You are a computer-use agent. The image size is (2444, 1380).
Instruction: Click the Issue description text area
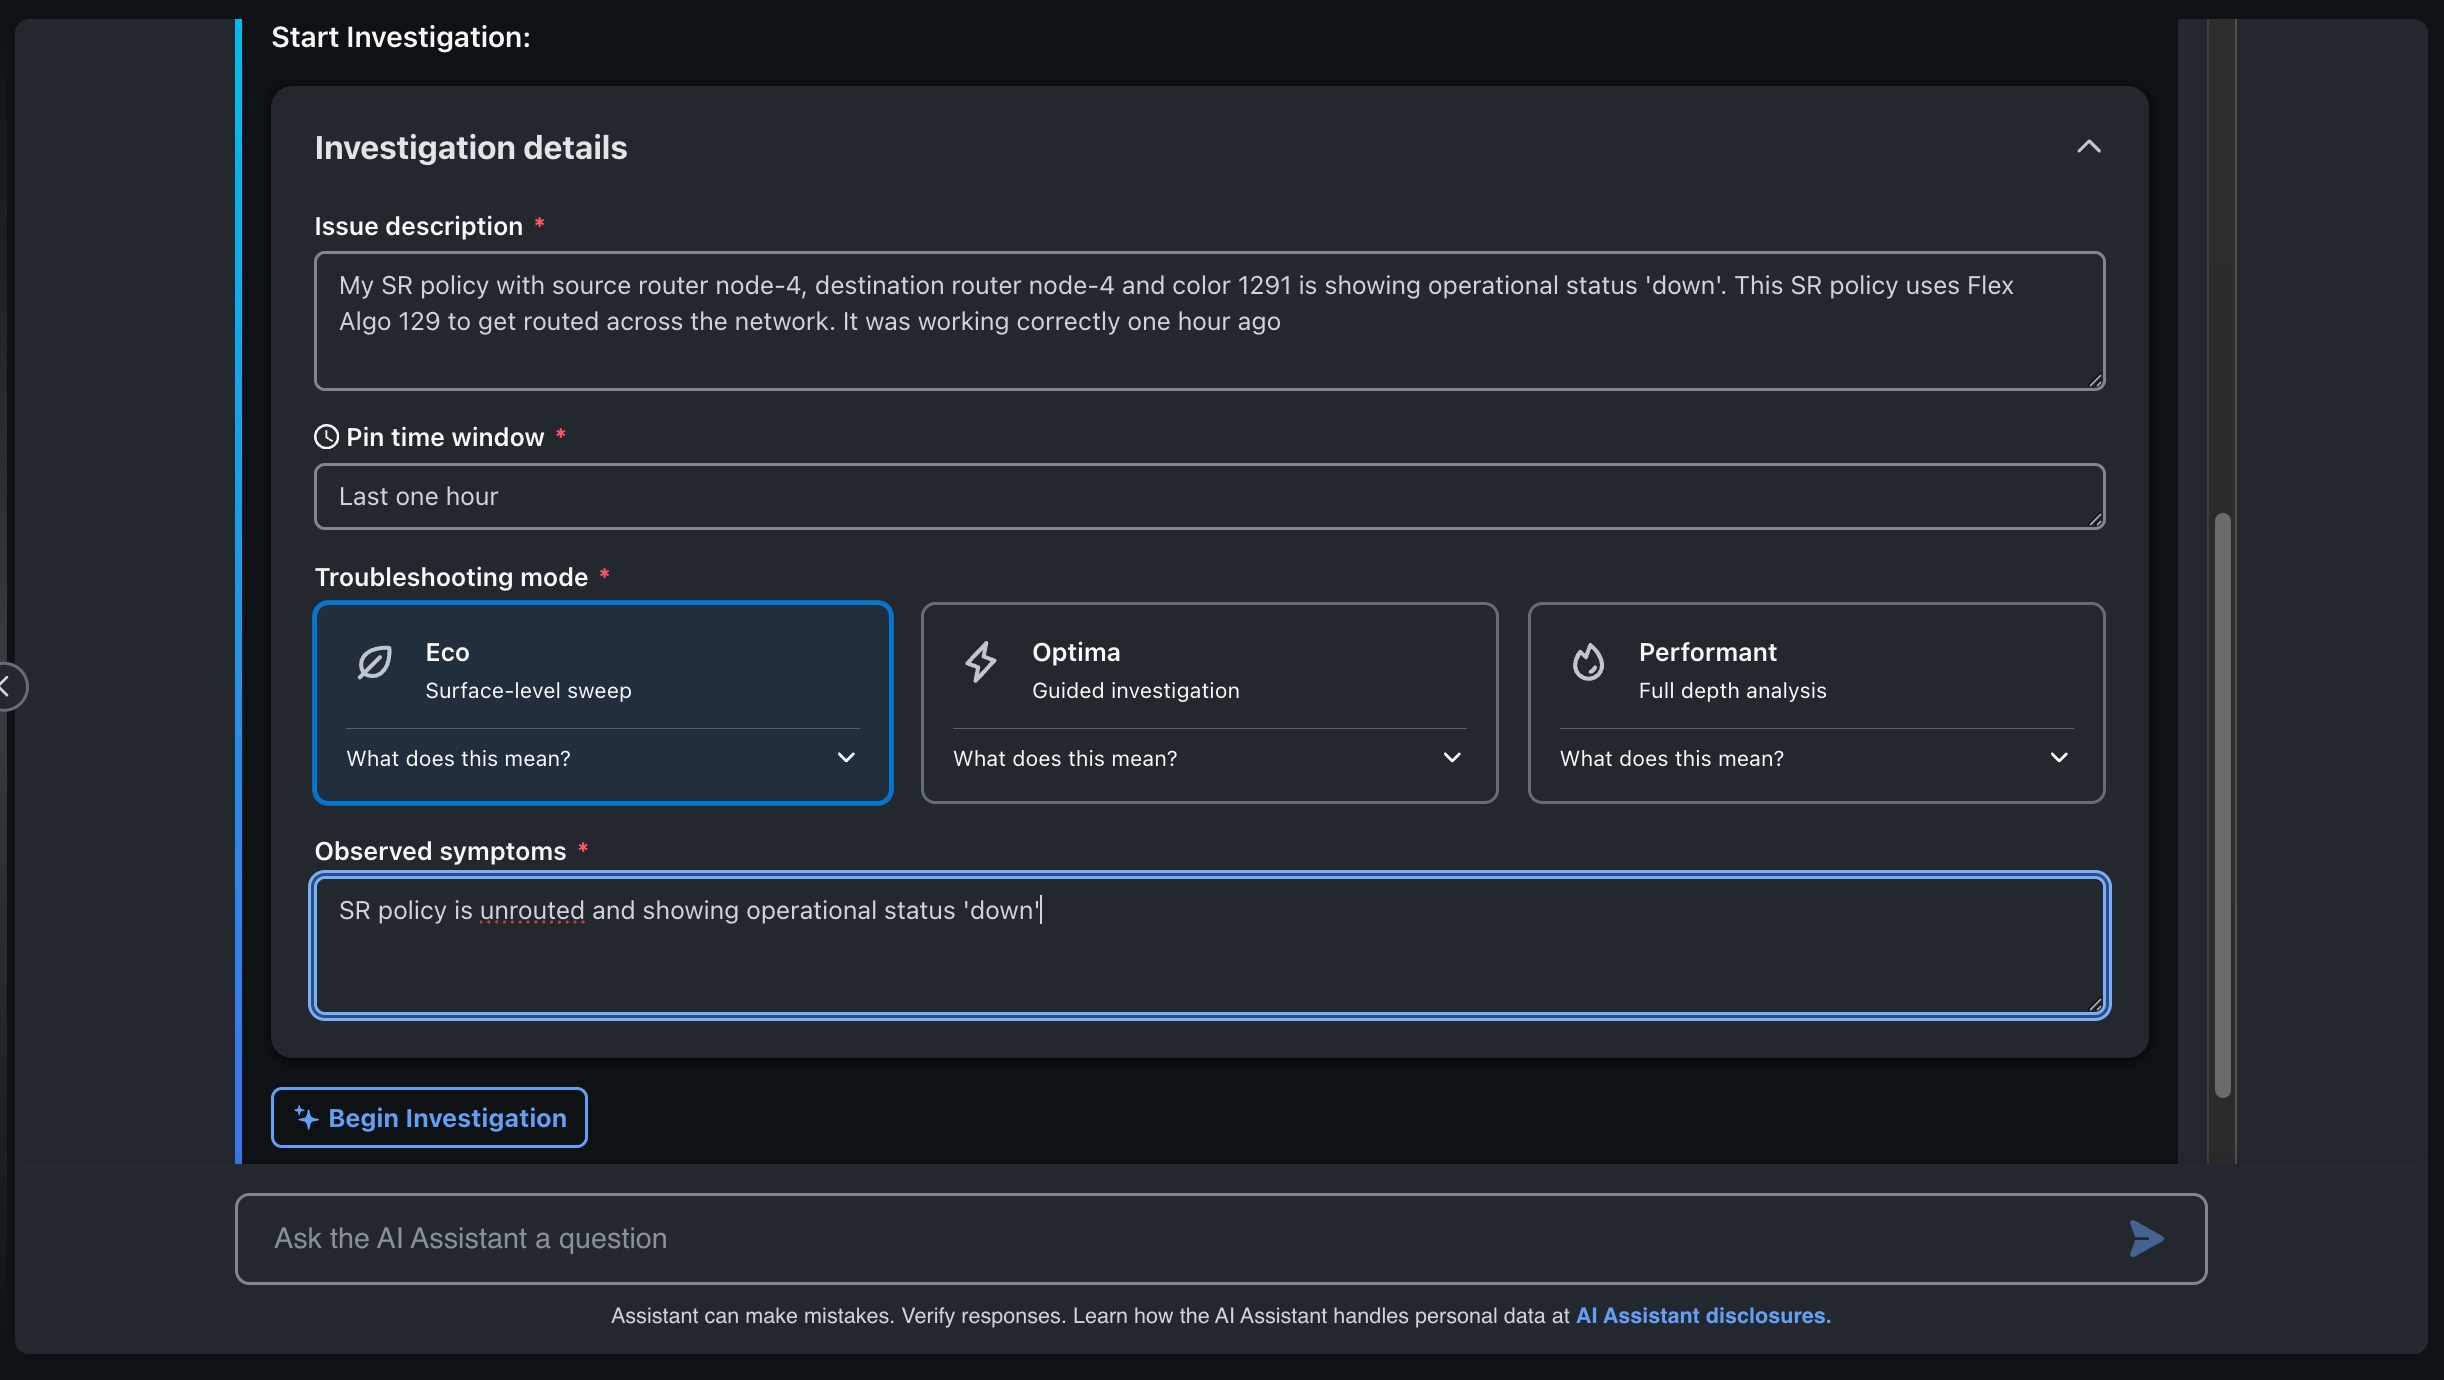tap(1209, 321)
